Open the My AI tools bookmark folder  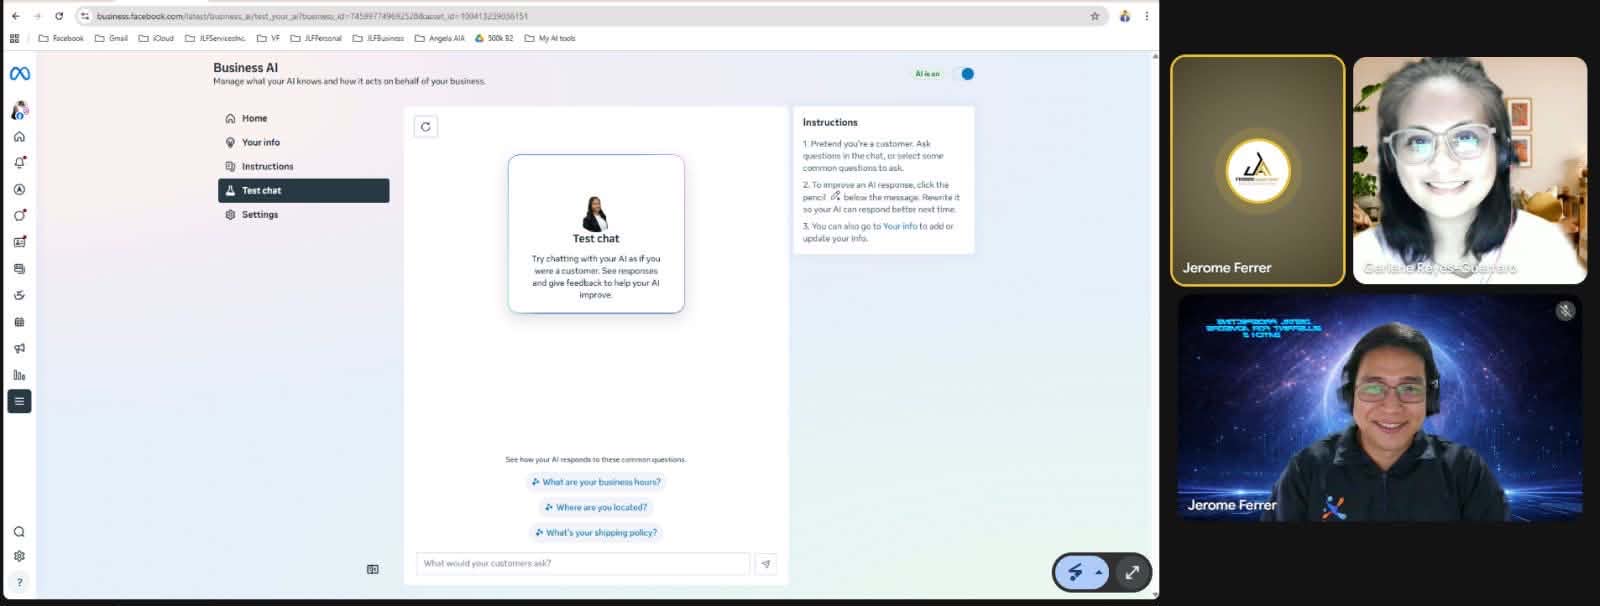pyautogui.click(x=550, y=38)
